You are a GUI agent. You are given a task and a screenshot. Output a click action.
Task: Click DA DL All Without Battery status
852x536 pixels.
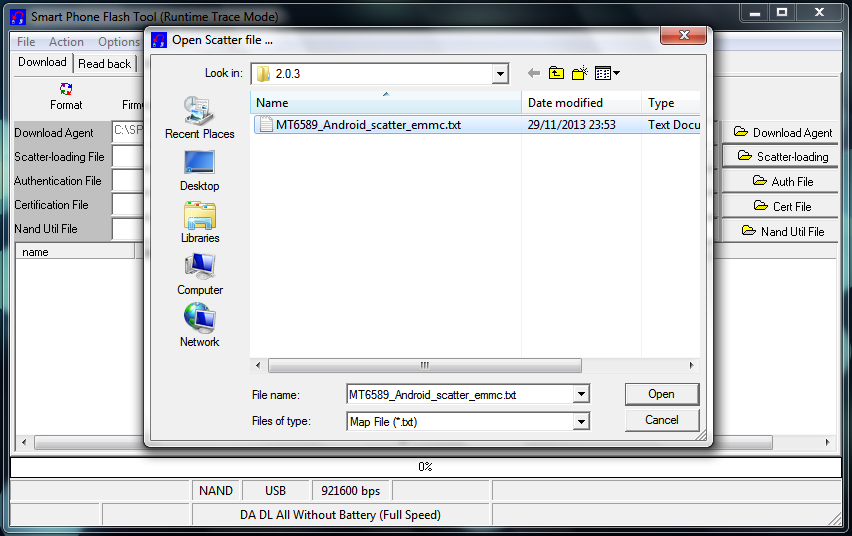coord(341,515)
